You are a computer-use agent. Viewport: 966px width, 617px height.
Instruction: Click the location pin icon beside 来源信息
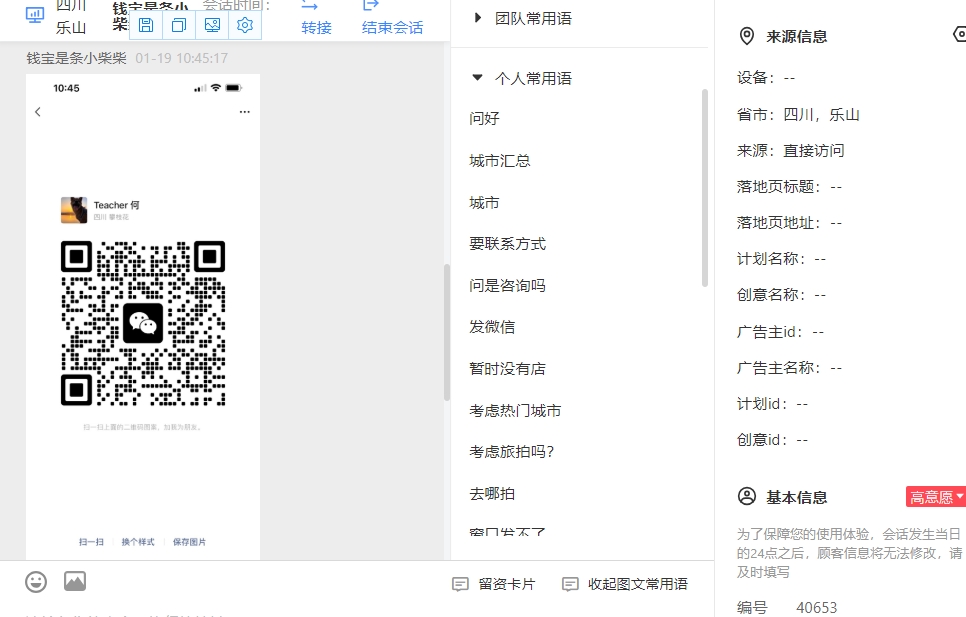(x=747, y=36)
